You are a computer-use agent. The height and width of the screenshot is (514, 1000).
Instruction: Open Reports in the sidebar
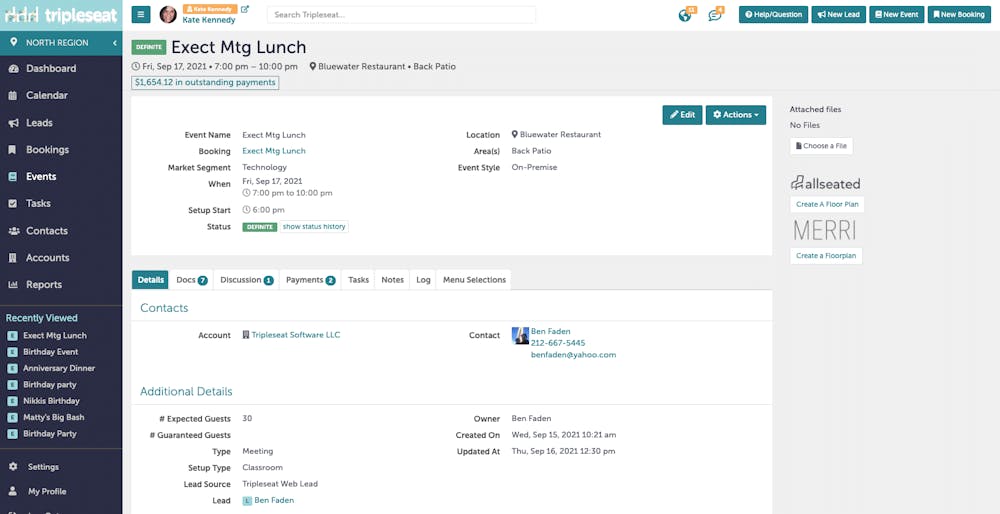point(43,284)
